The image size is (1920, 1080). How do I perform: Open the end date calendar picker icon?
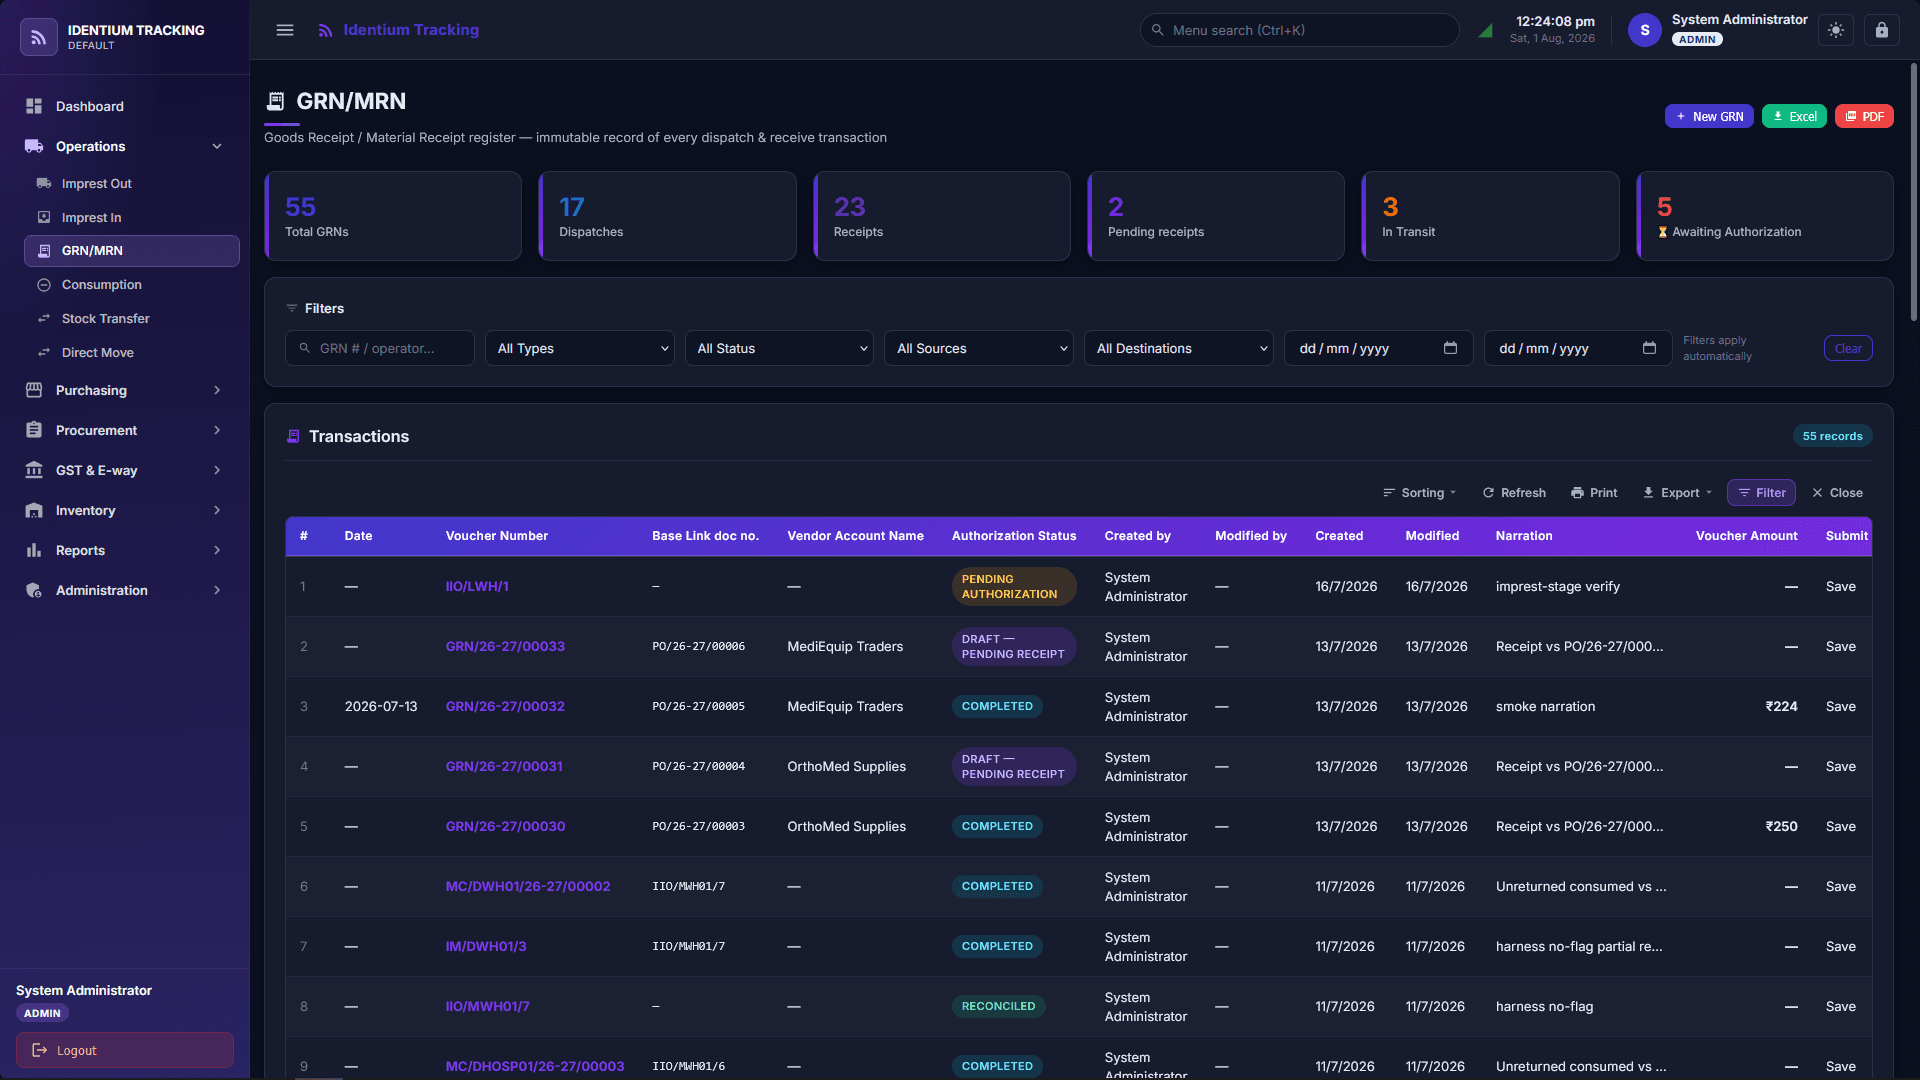tap(1649, 348)
